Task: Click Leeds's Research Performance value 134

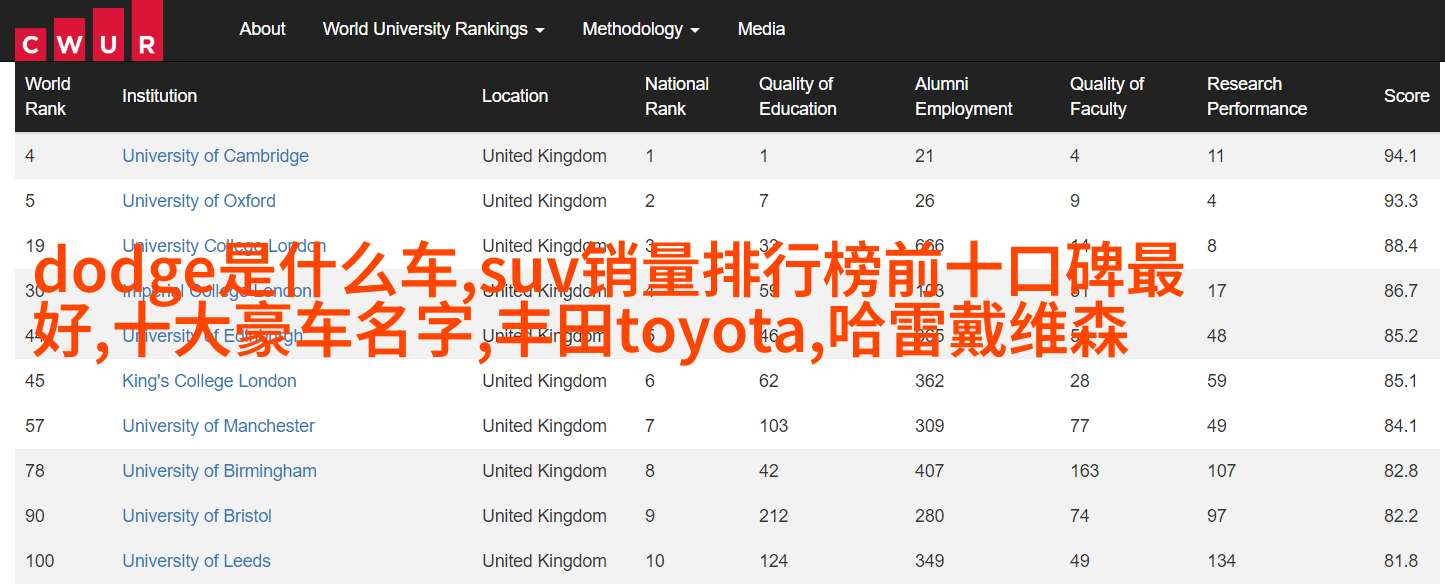Action: click(1222, 561)
